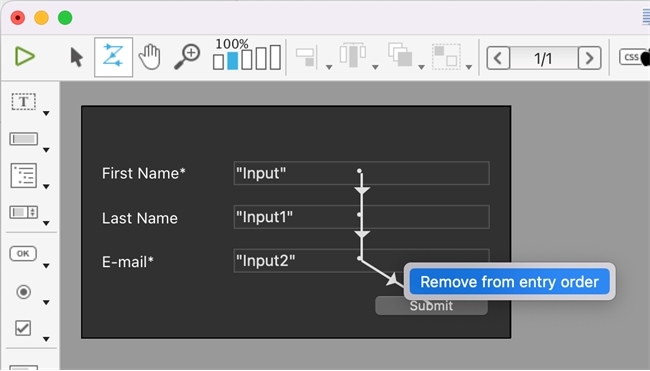Click the CSS button
650x371 pixels.
coord(633,57)
